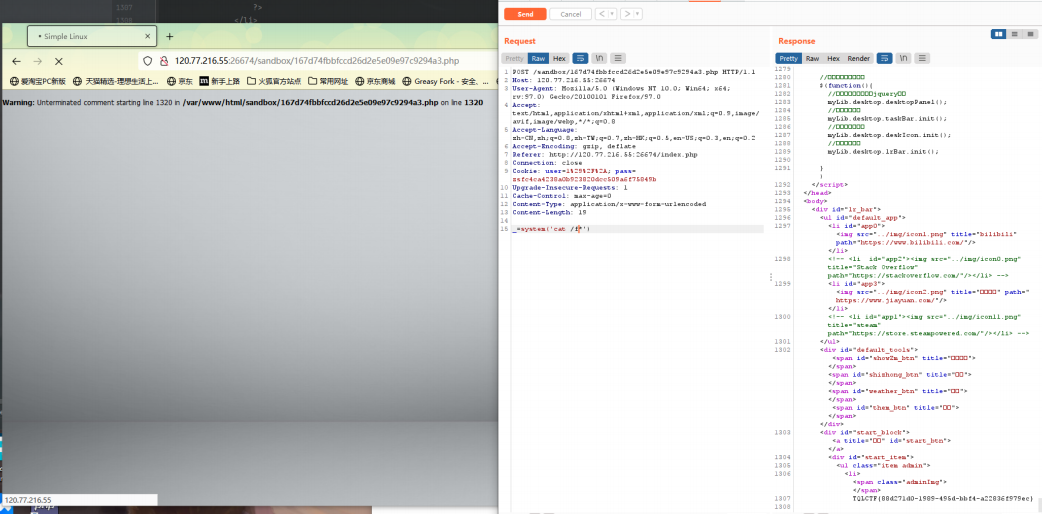
Task: Click the body tag line in response
Action: [815, 201]
